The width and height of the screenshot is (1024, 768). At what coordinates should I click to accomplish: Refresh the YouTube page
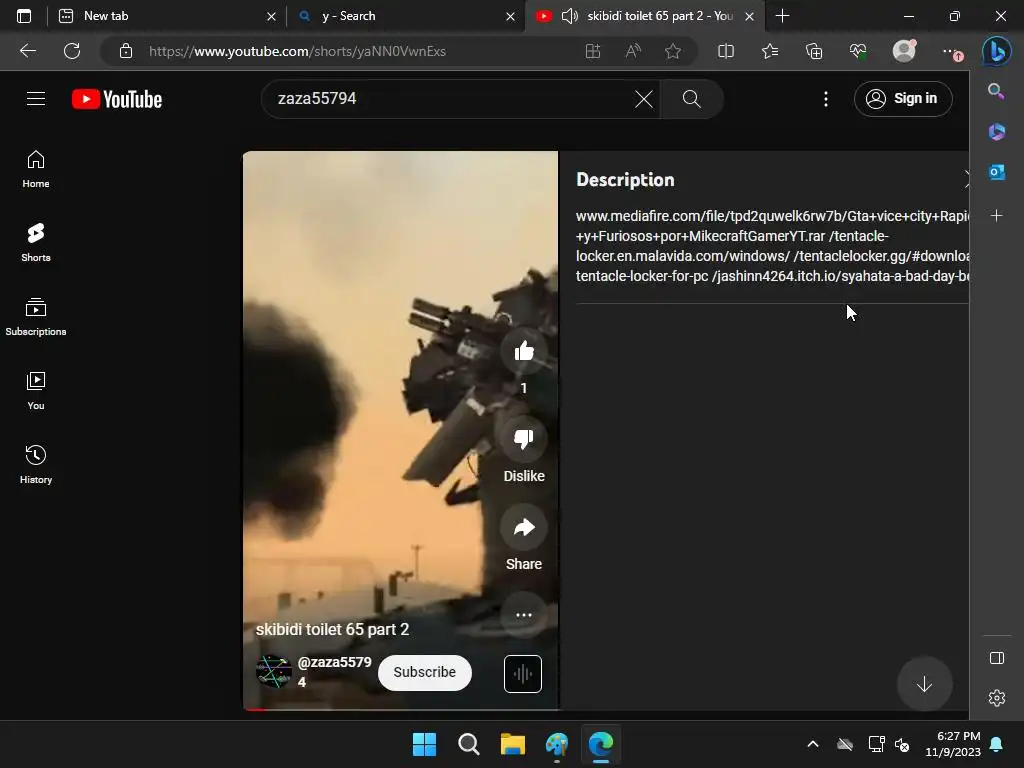(x=72, y=51)
